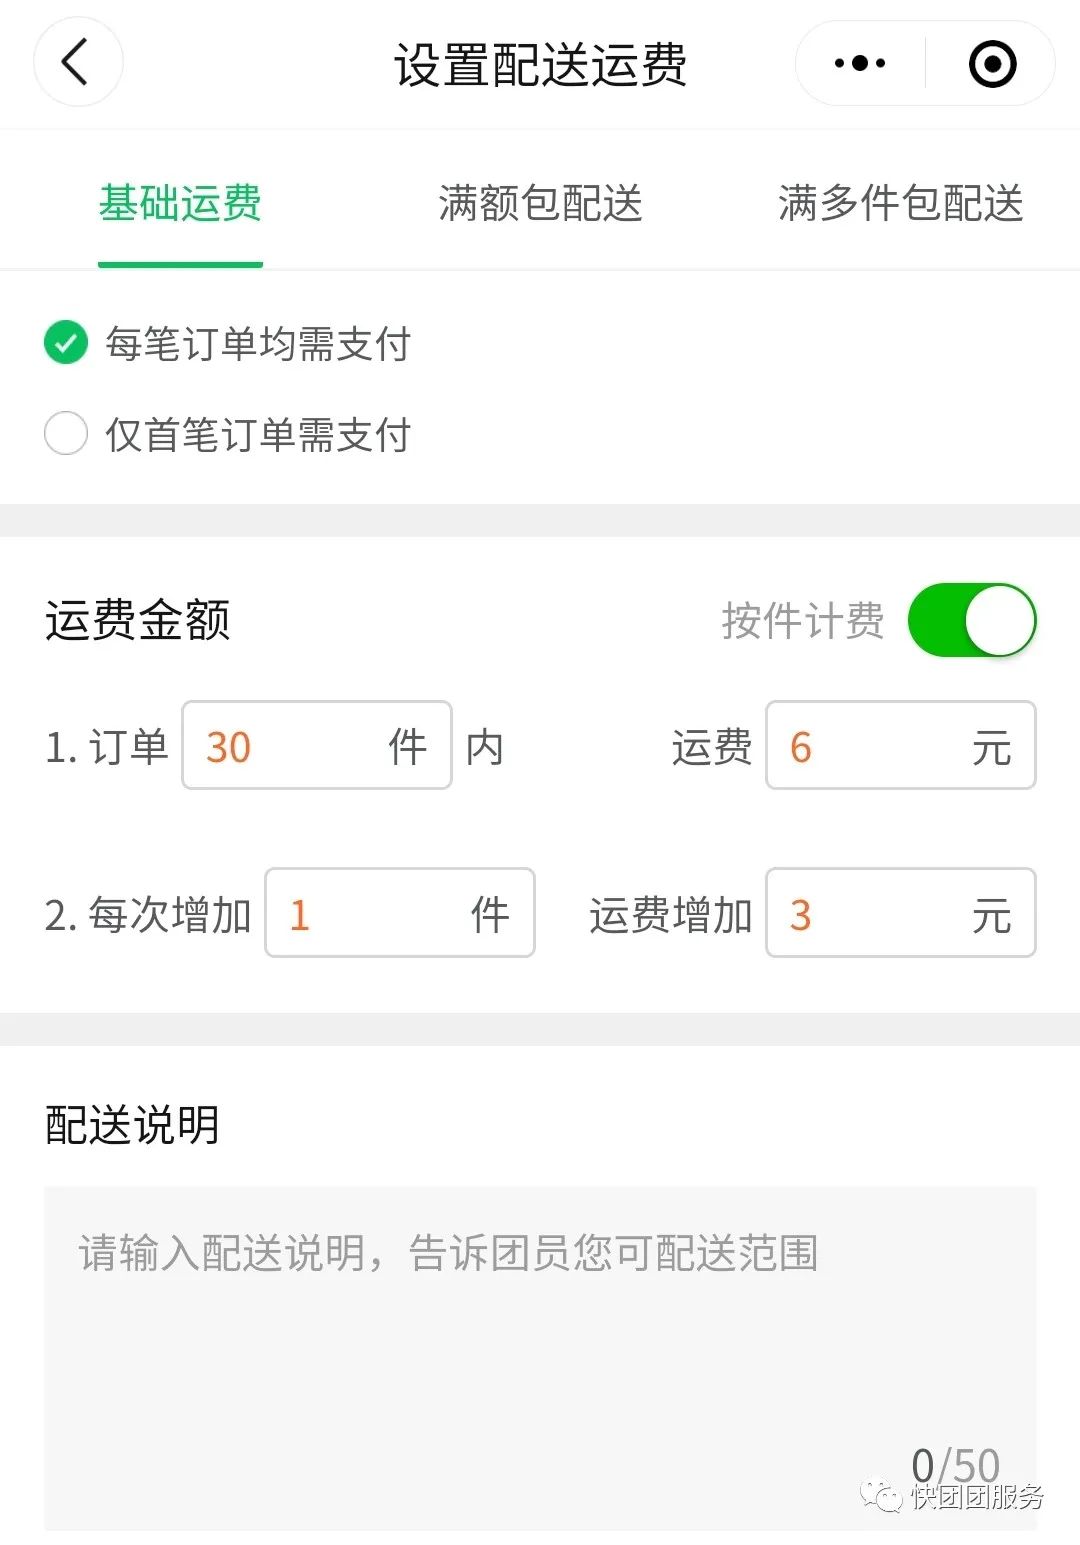Open the 满多件包配送 tab
This screenshot has height=1545, width=1080.
tap(900, 203)
